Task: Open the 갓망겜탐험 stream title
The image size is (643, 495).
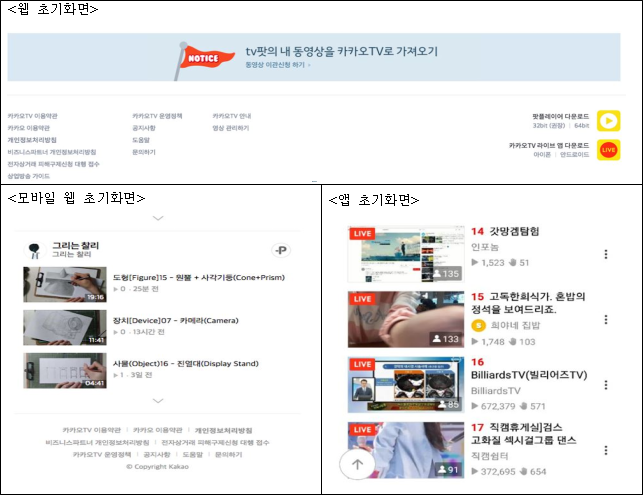Action: (514, 231)
